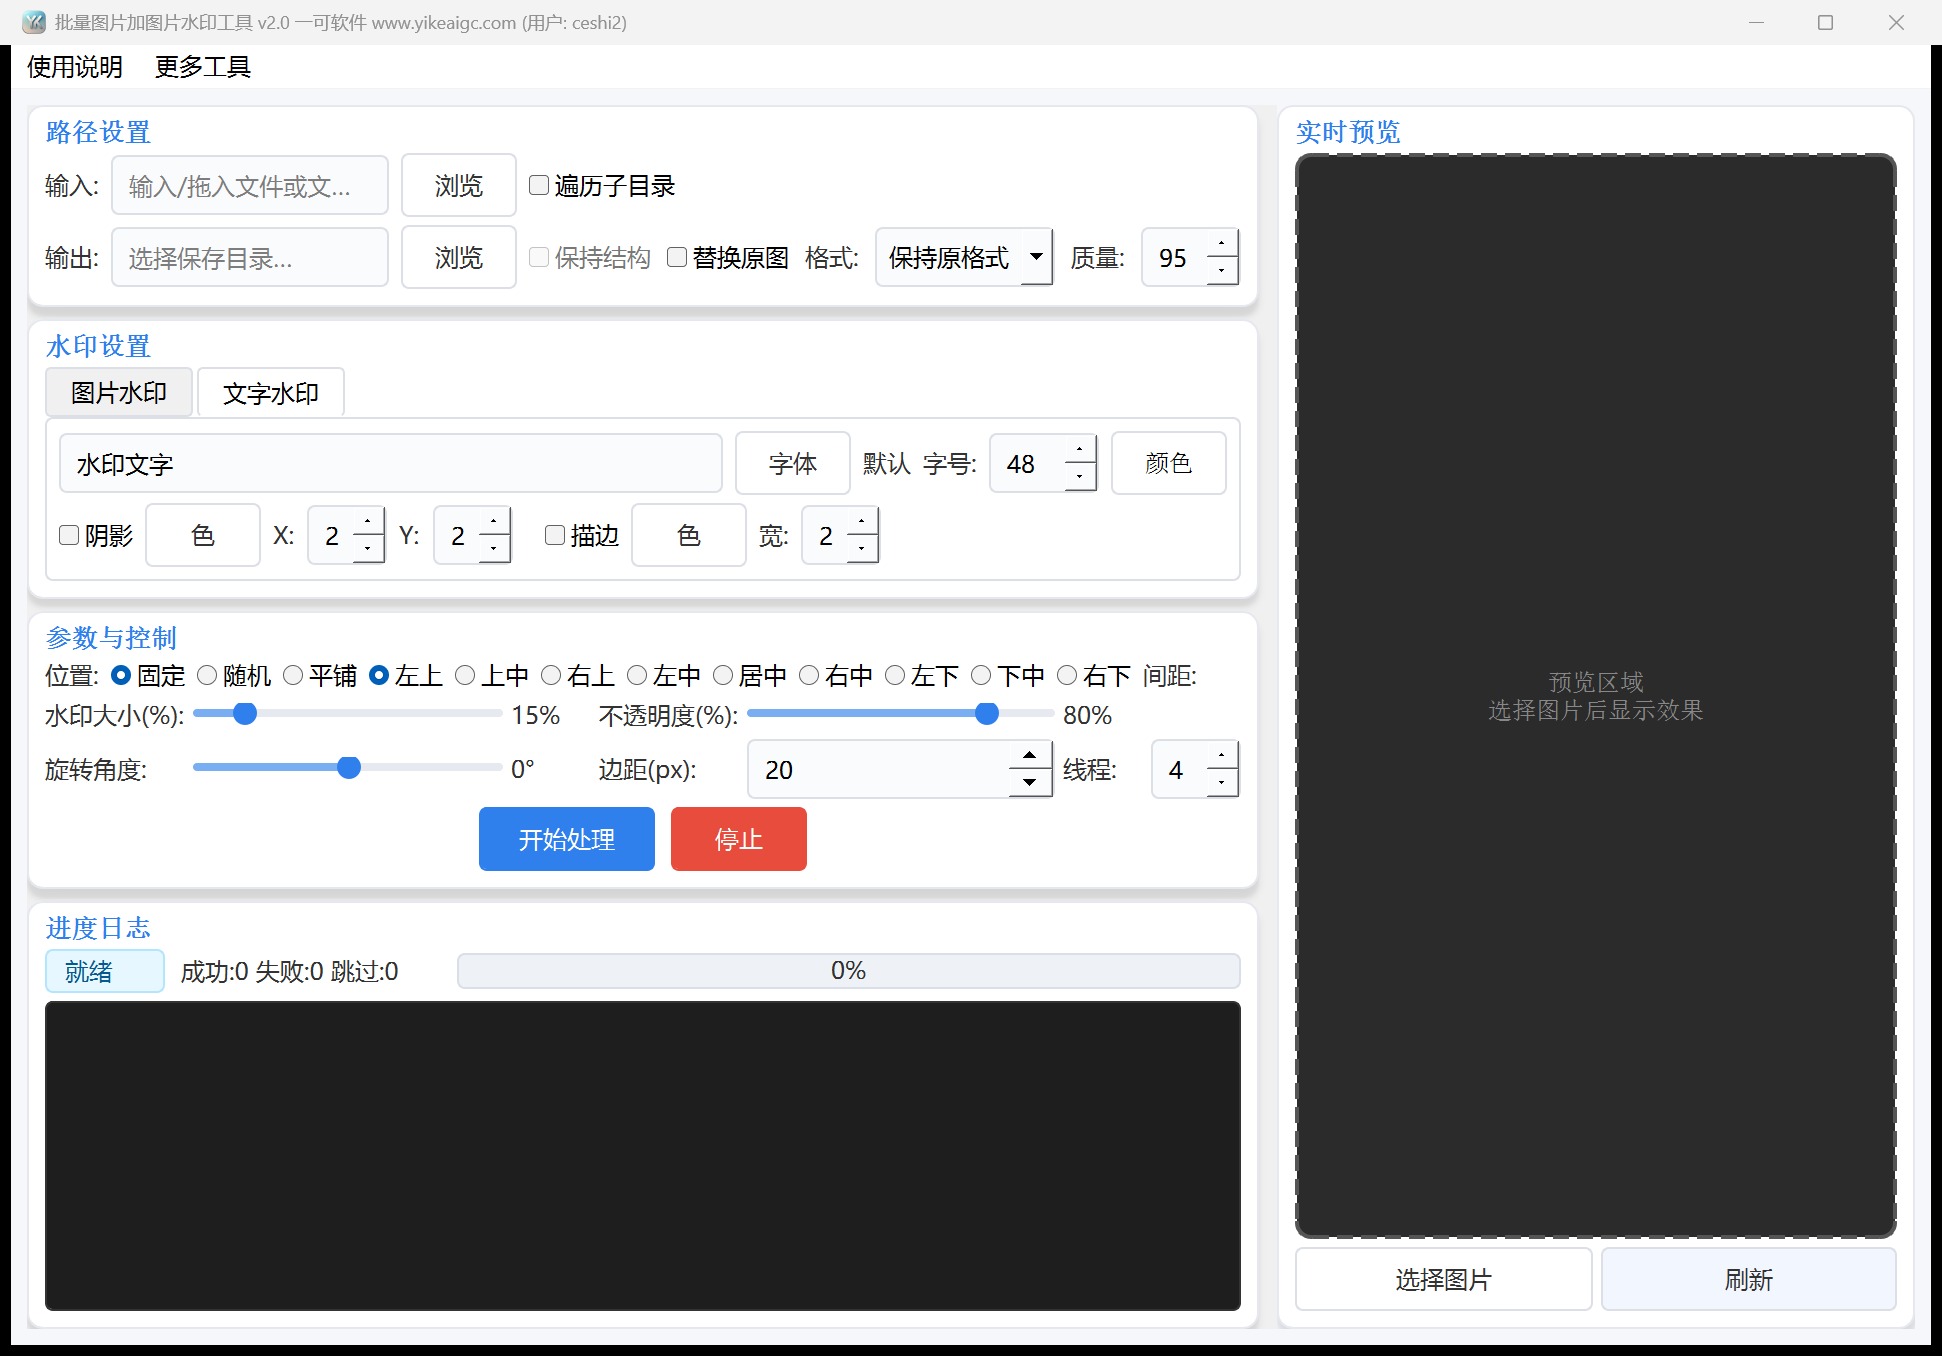
Task: Click the input path field
Action: 250,186
